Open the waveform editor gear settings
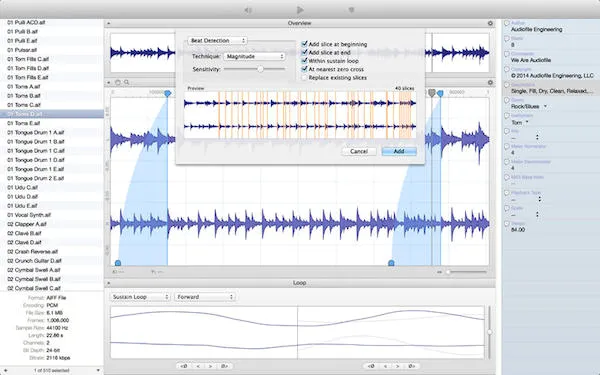This screenshot has width=600, height=375. point(490,82)
